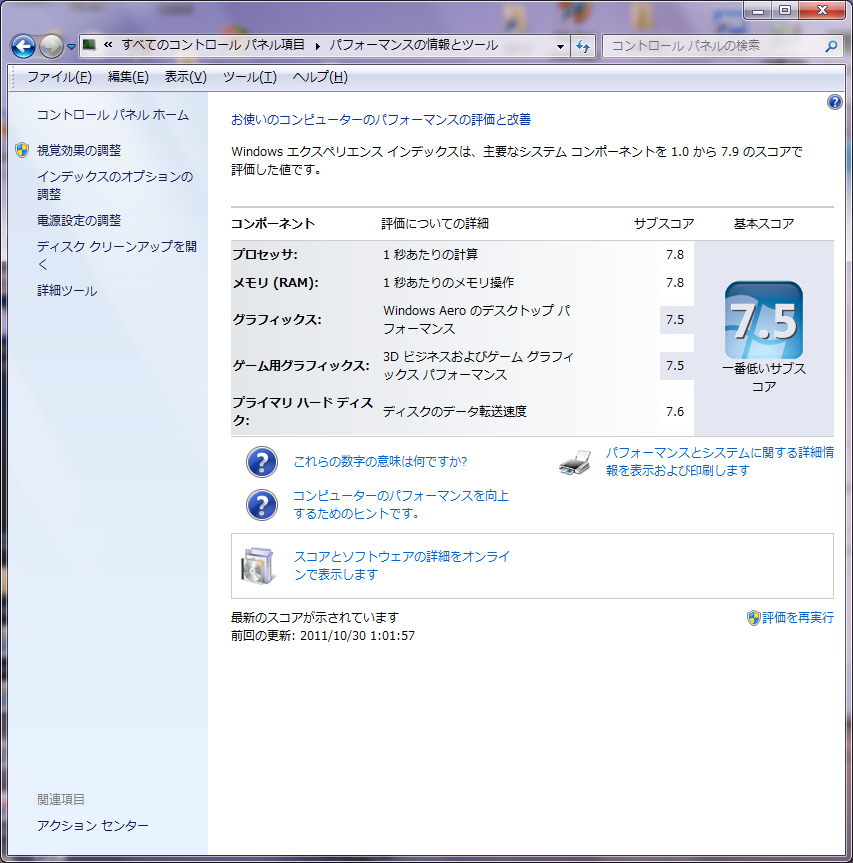Click the refresh button beside address bar
Screen dimensions: 853x863
click(584, 46)
